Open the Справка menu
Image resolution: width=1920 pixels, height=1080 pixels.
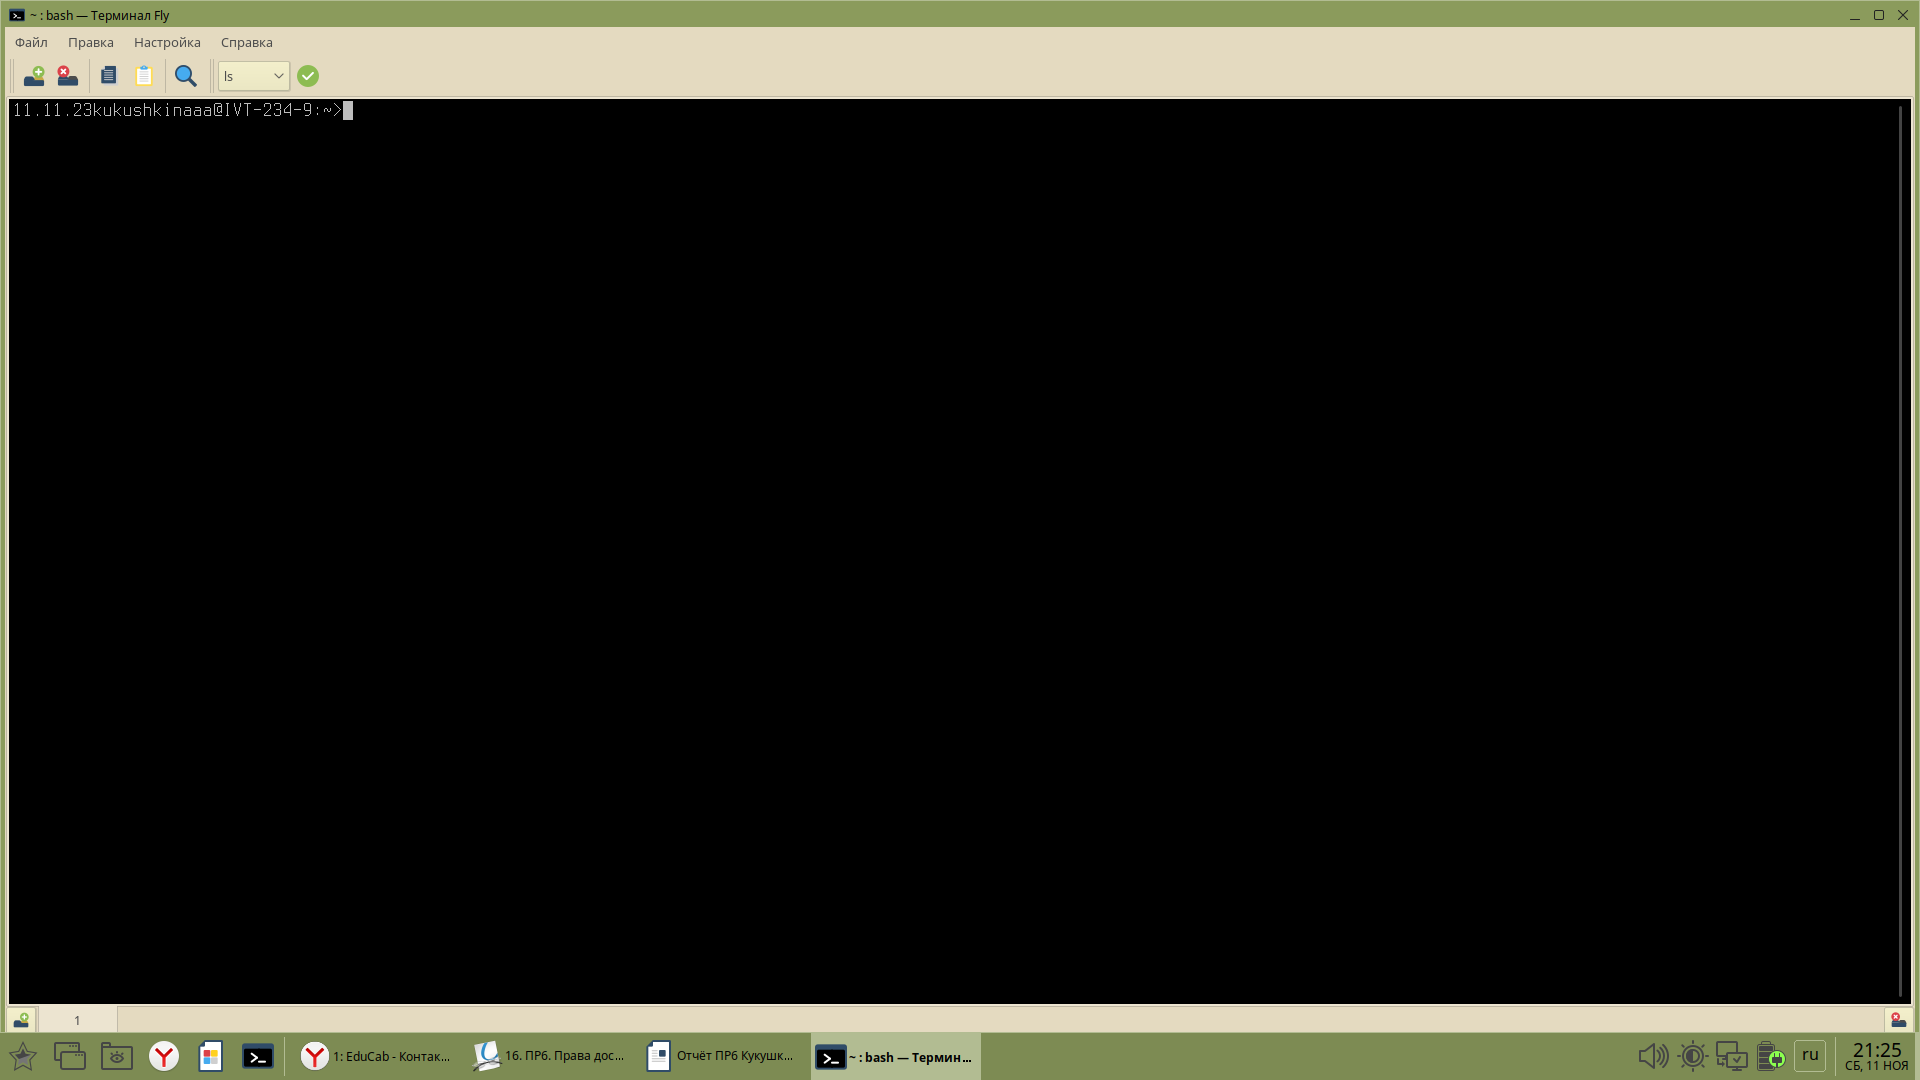247,42
